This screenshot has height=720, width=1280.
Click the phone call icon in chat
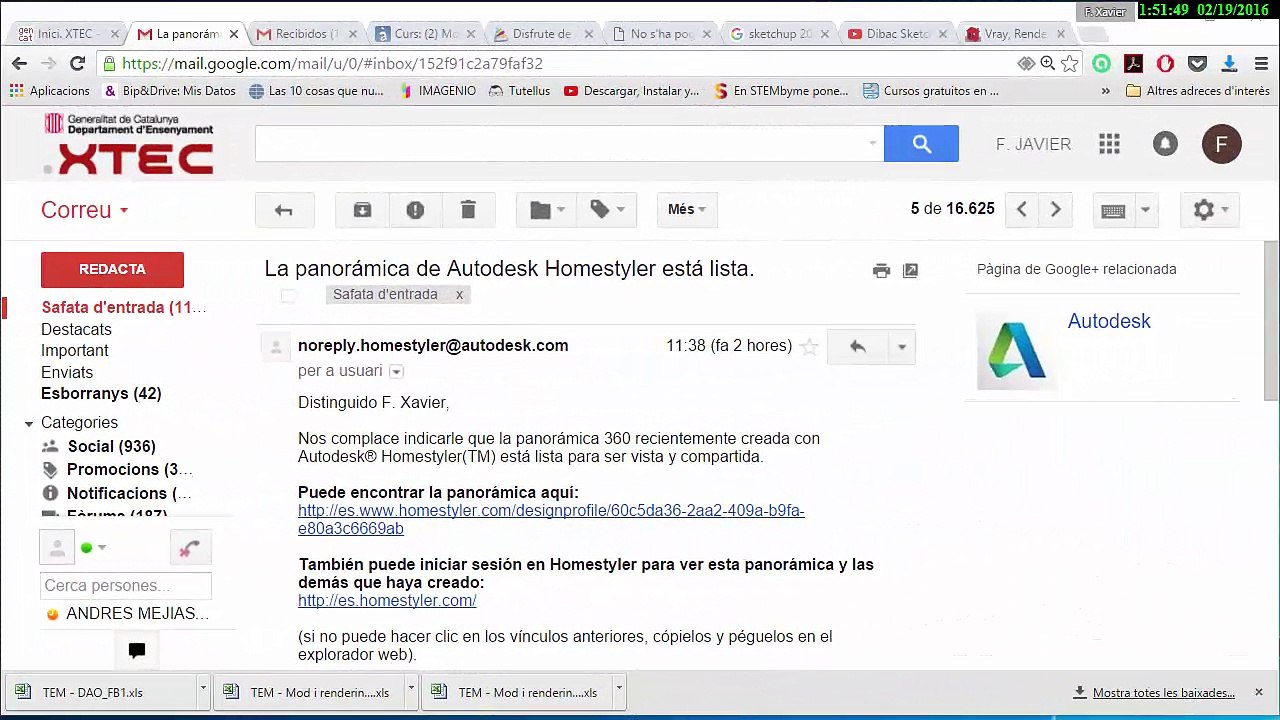[x=190, y=548]
